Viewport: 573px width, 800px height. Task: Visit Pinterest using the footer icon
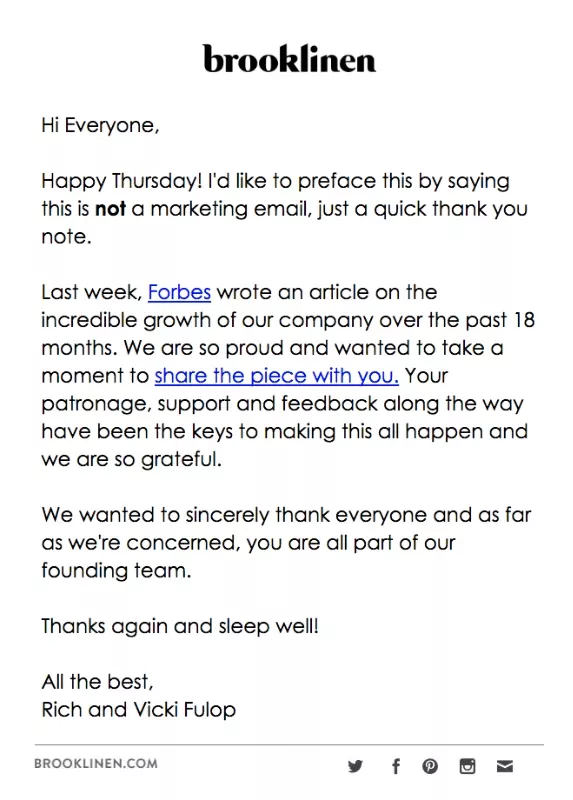(x=430, y=766)
